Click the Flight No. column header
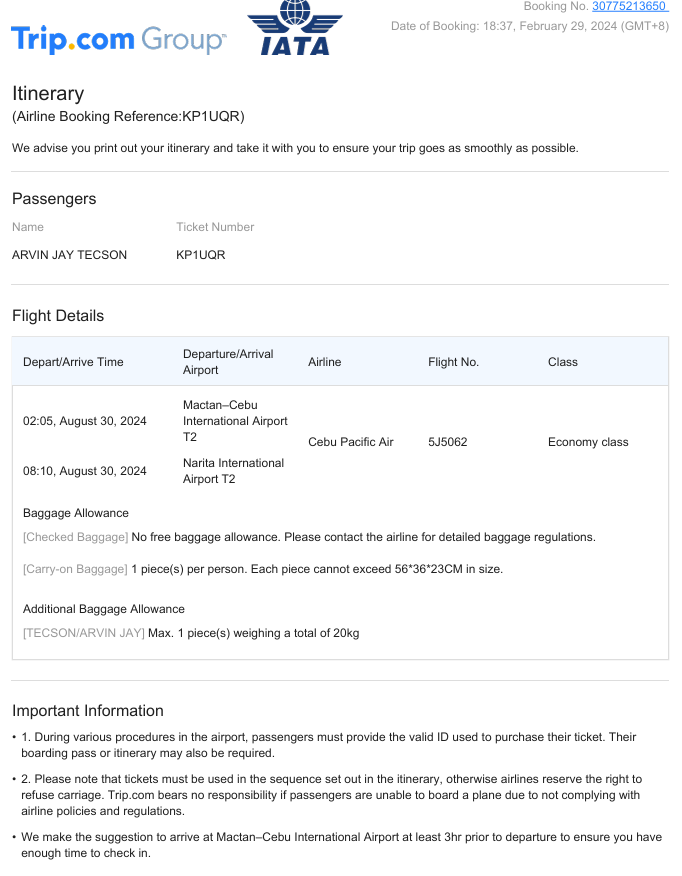Image resolution: width=682 pixels, height=876 pixels. point(453,362)
